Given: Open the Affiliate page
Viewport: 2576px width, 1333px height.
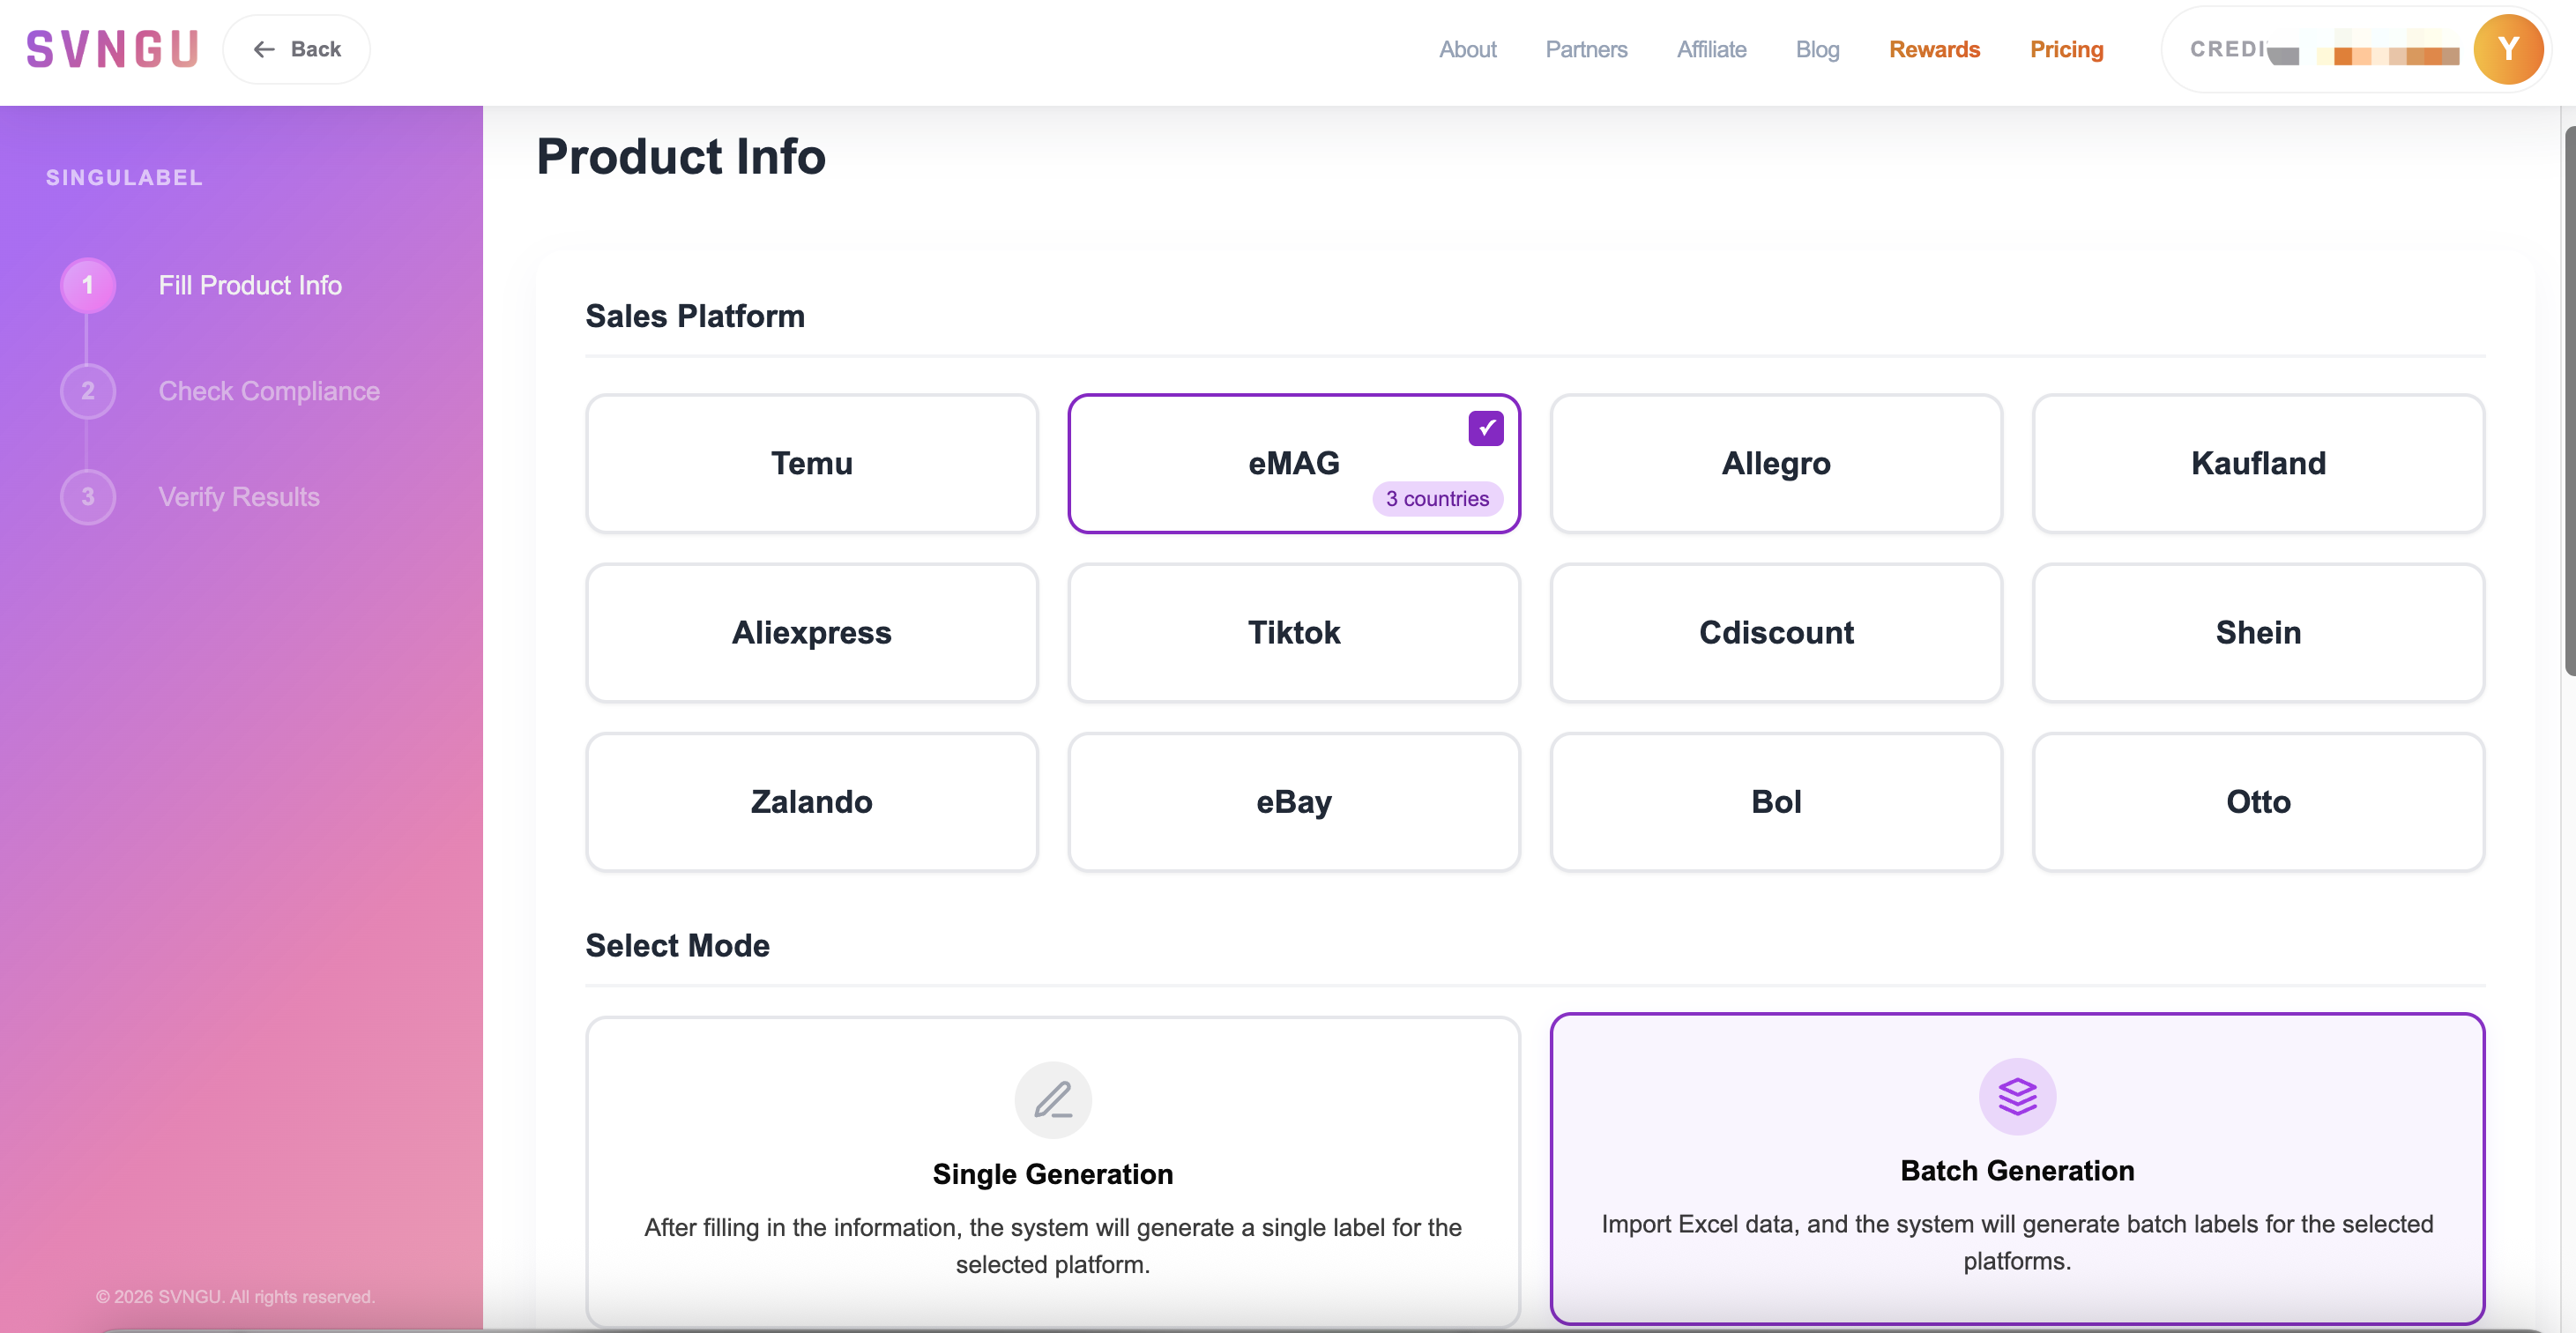Looking at the screenshot, I should tap(1711, 49).
